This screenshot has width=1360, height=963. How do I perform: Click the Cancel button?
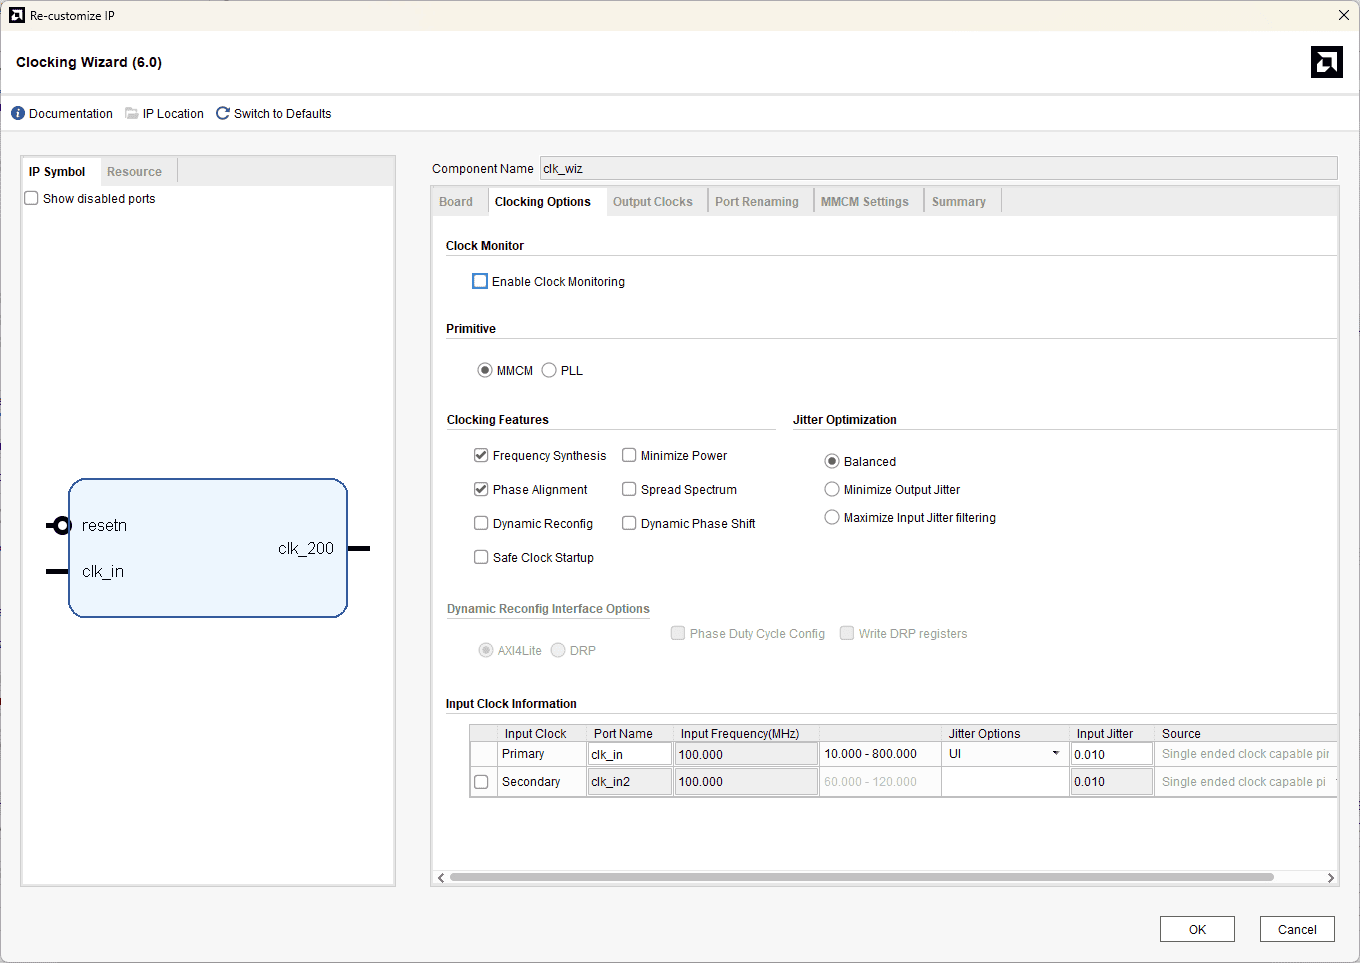coord(1296,929)
